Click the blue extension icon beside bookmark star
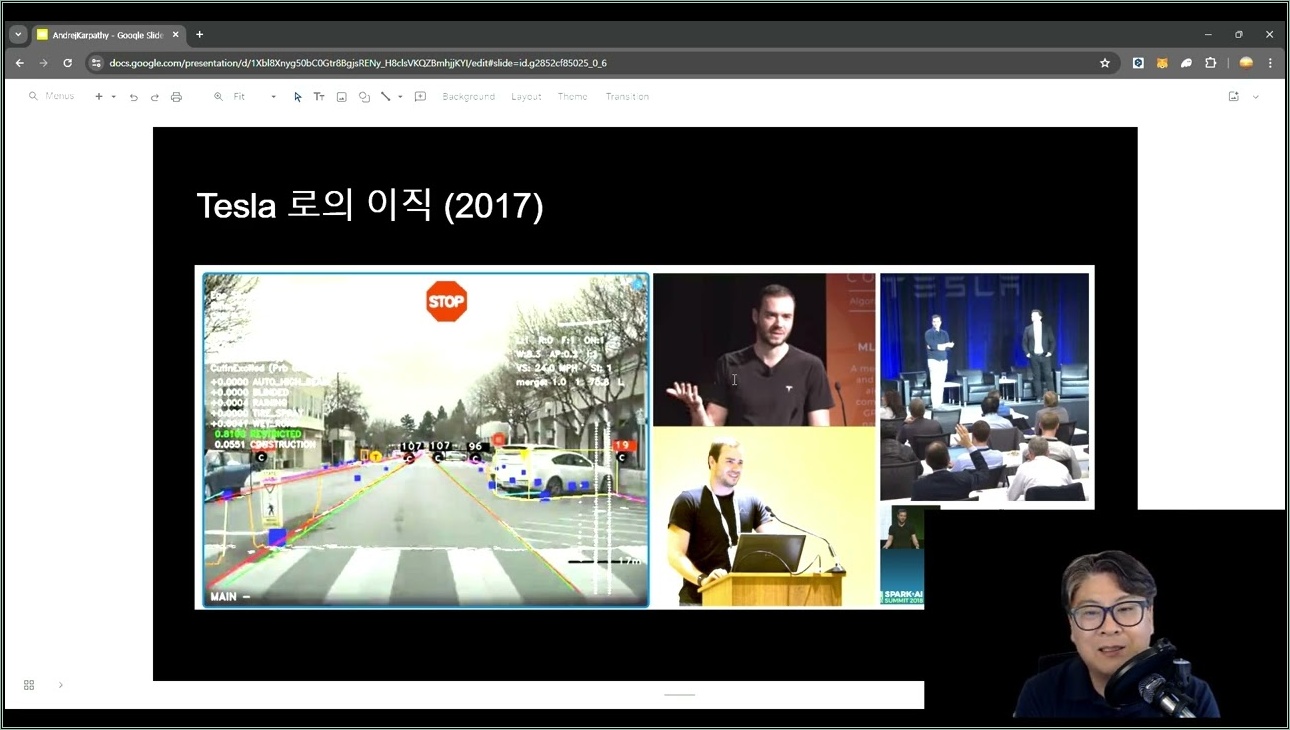1290x730 pixels. [x=1138, y=63]
